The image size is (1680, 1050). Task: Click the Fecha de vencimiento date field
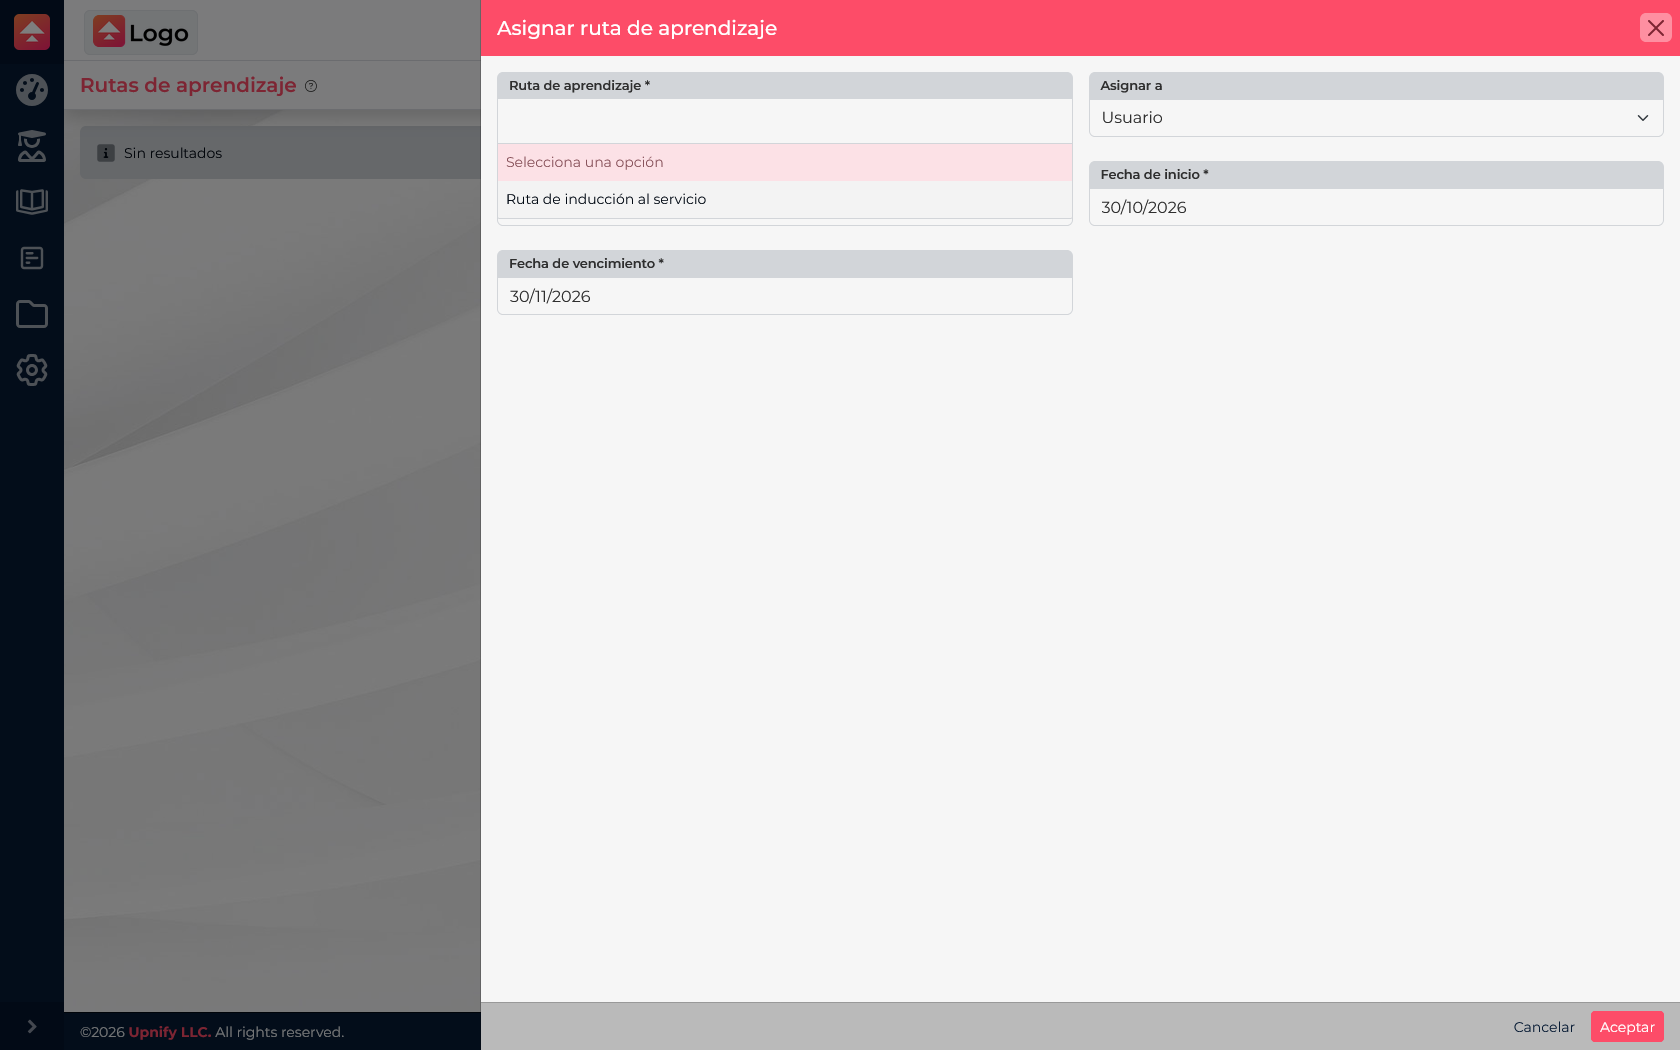pos(785,296)
